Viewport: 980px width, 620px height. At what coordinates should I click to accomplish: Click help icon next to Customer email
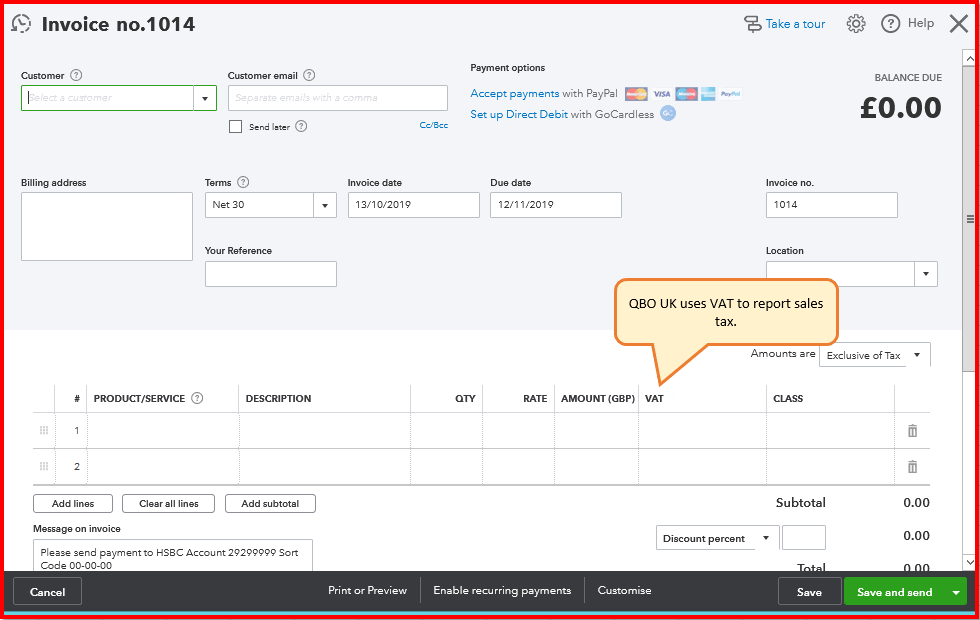tap(309, 75)
